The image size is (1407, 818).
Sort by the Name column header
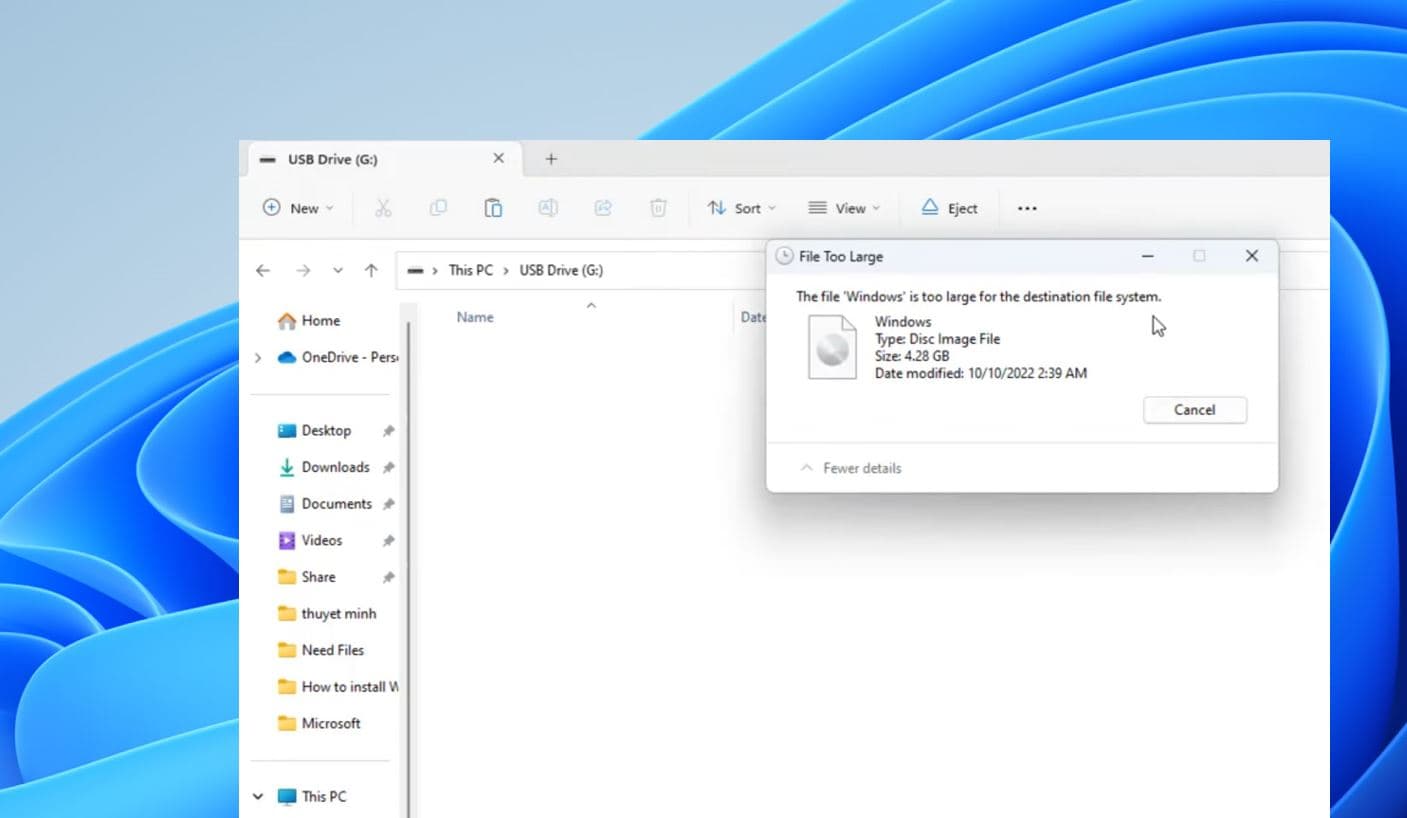[475, 317]
